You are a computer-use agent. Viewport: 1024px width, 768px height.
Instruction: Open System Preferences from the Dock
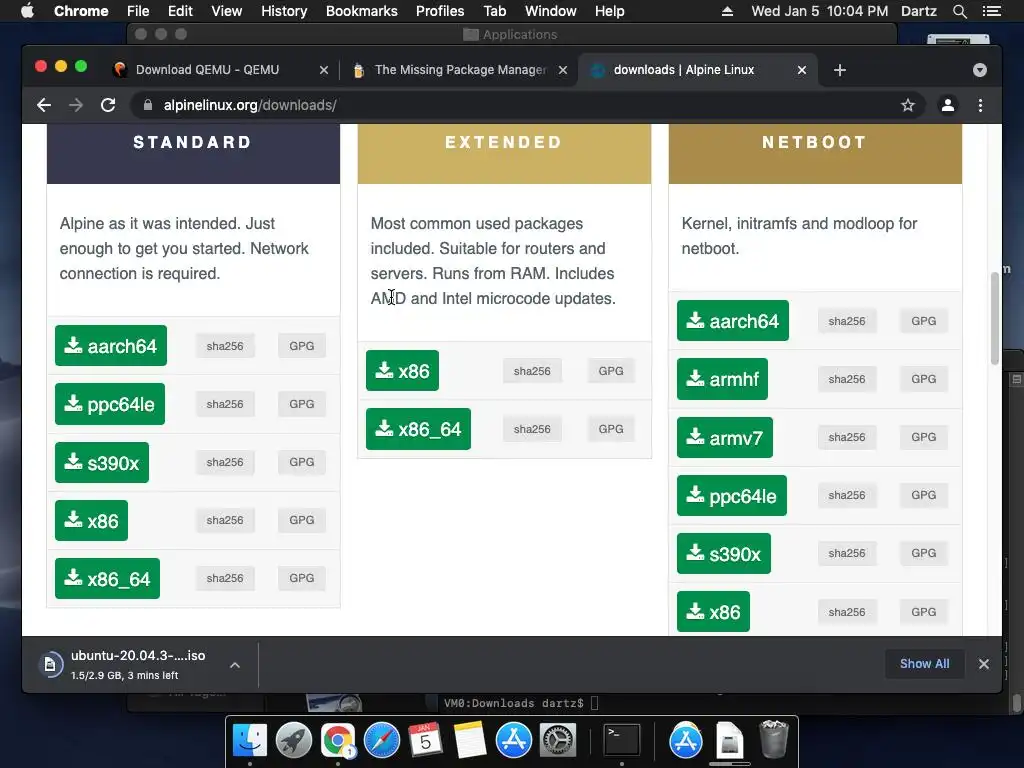(557, 741)
